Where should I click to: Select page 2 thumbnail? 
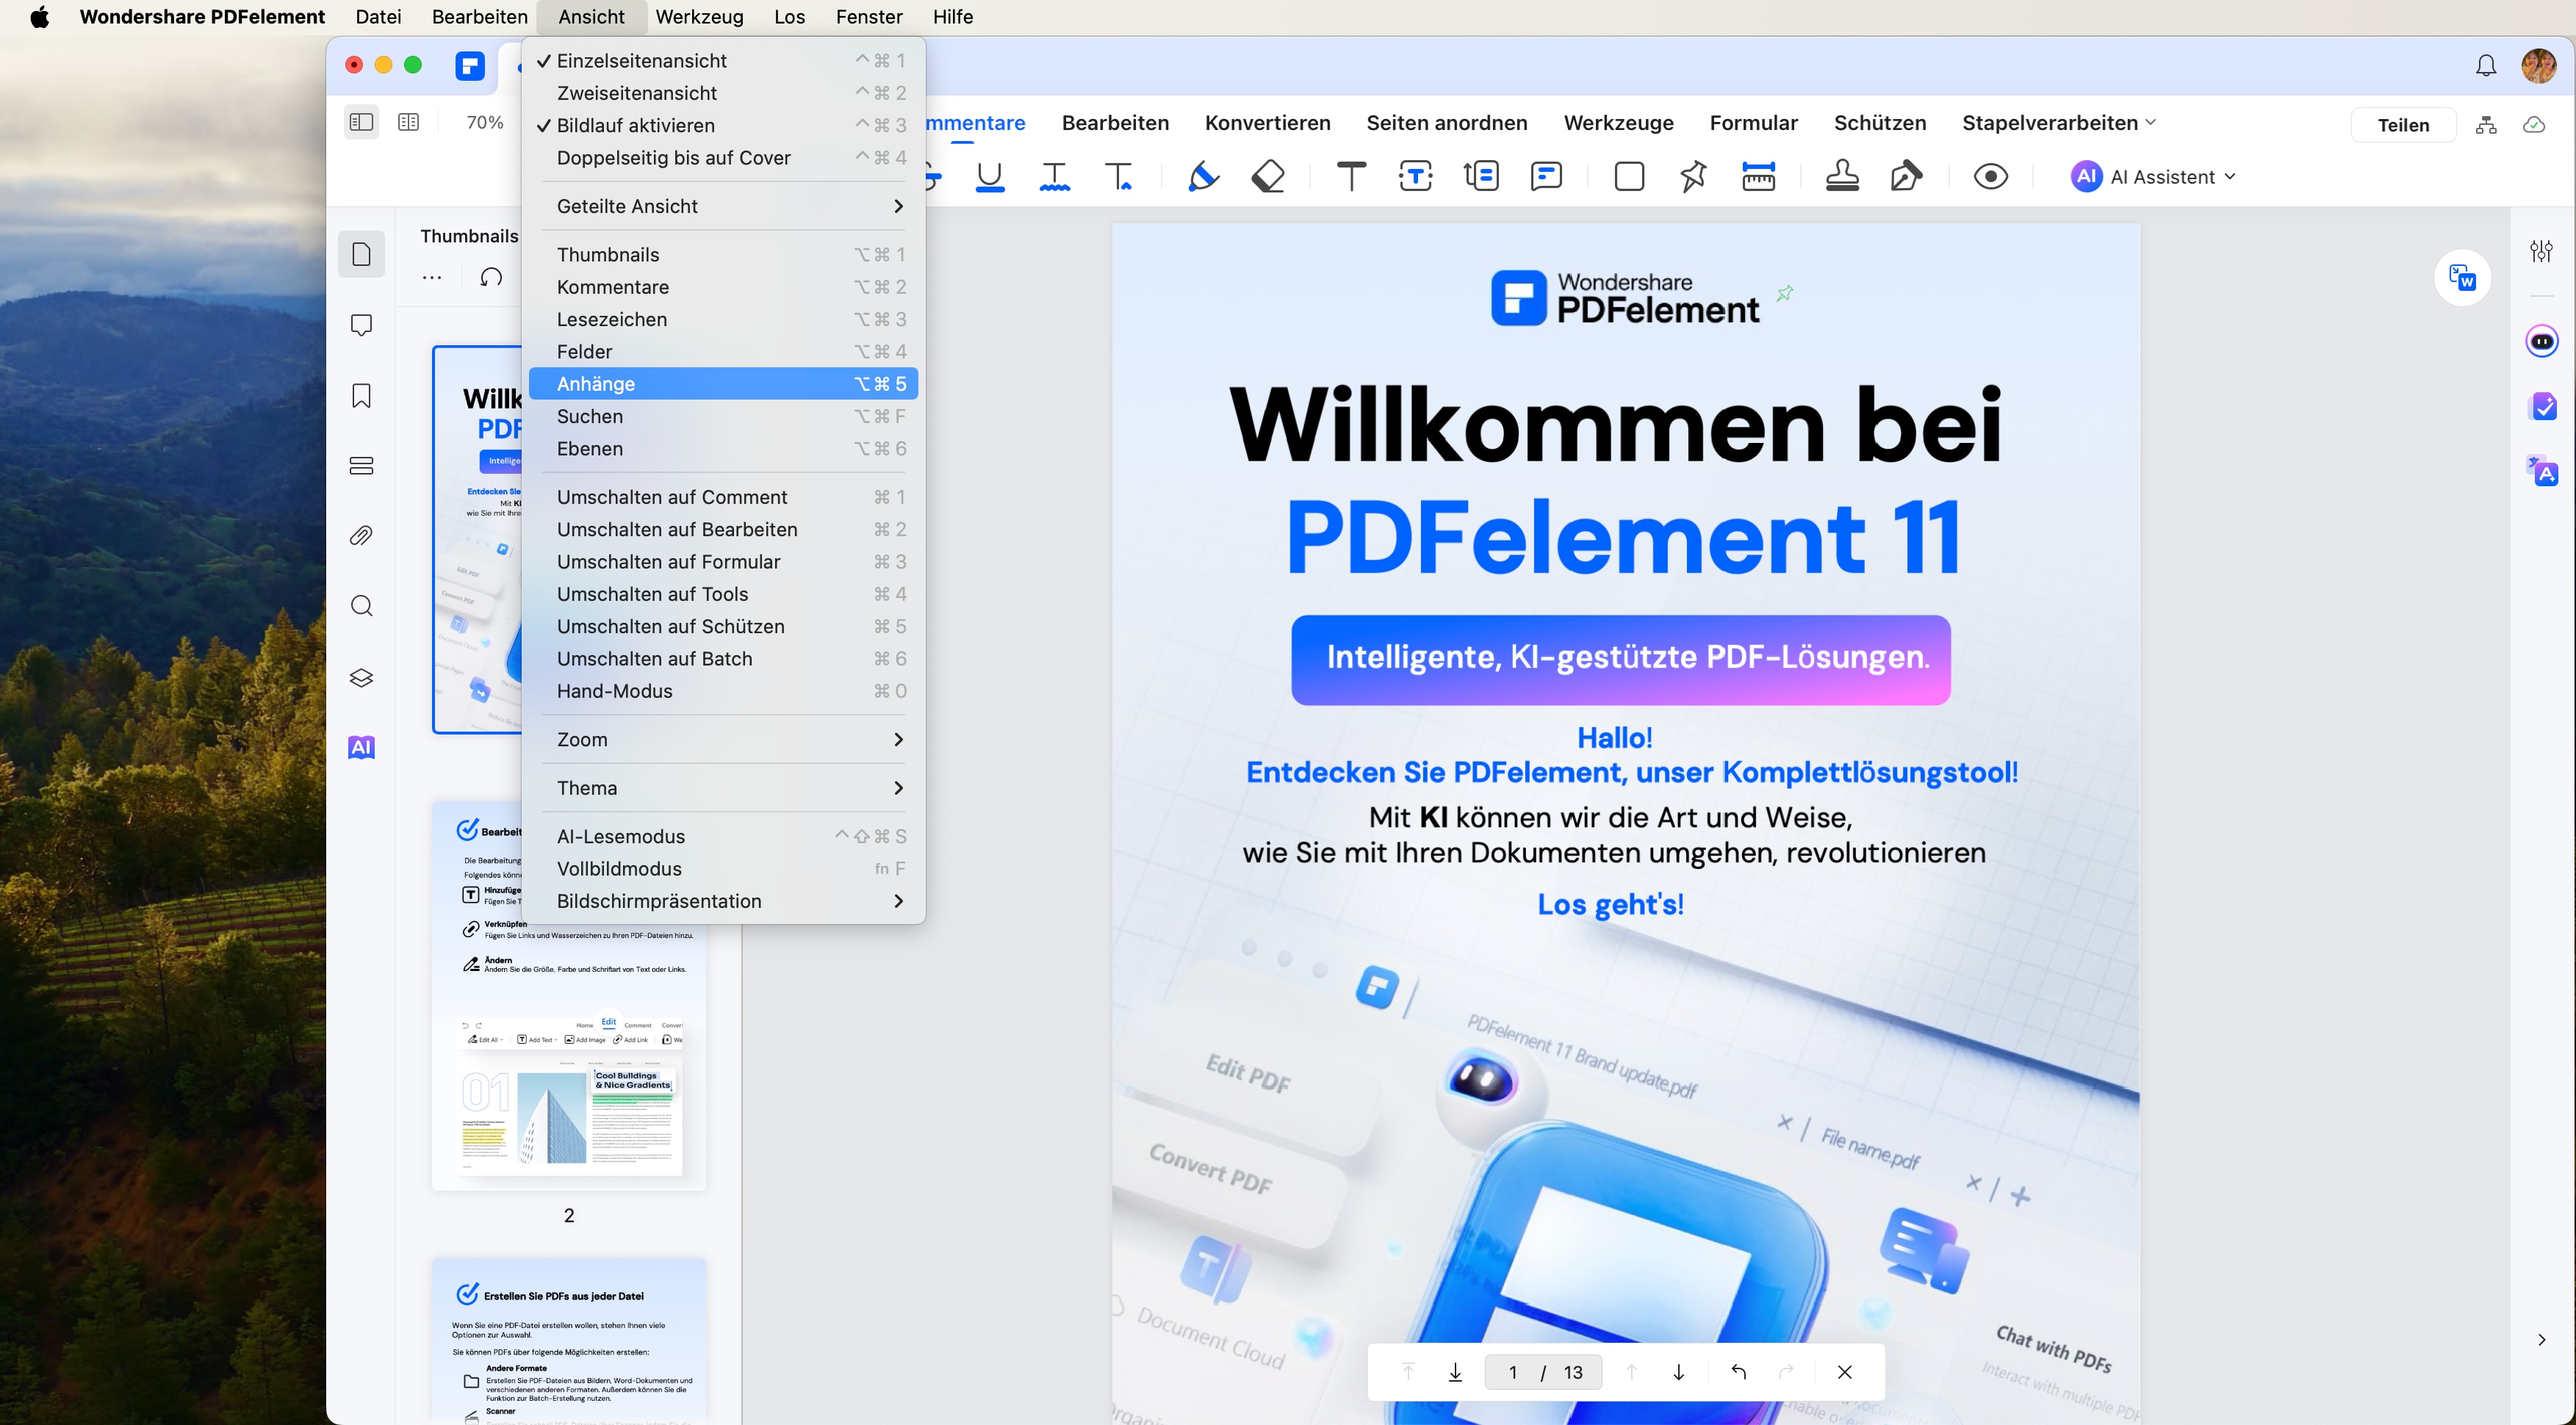pos(568,995)
